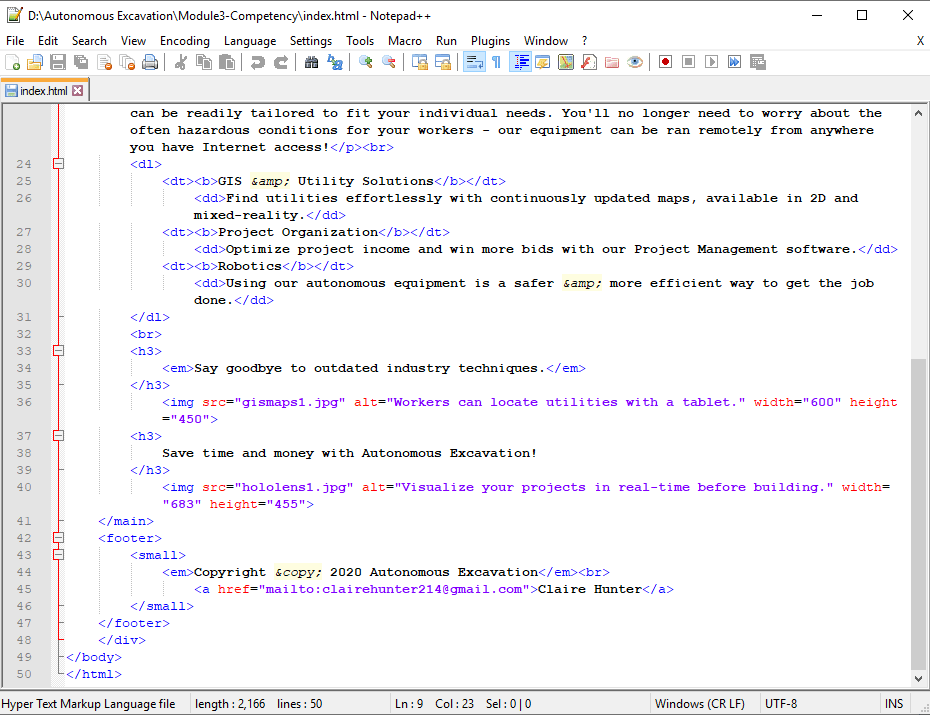Toggle the indent guide button
Viewport: 930px width, 715px height.
click(520, 62)
